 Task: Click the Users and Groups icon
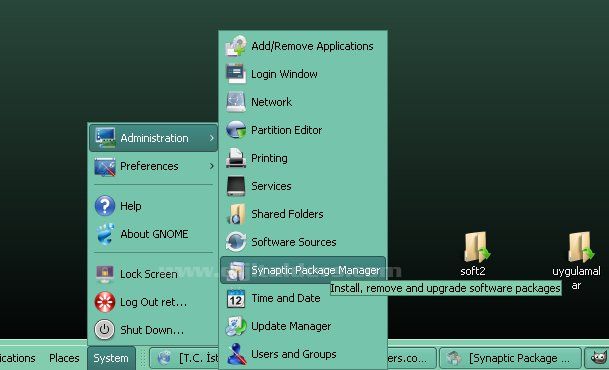coord(237,354)
